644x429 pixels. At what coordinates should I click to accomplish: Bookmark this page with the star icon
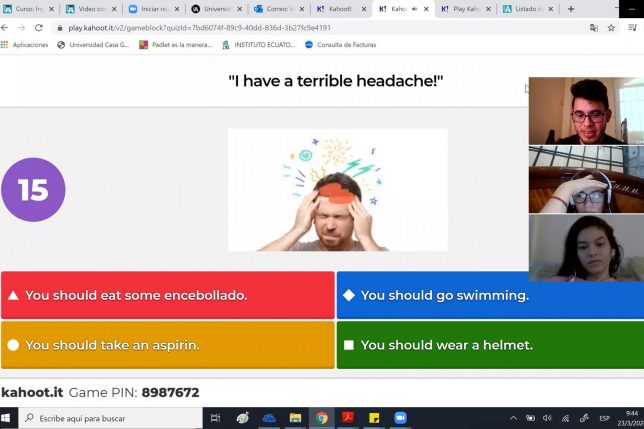[611, 28]
